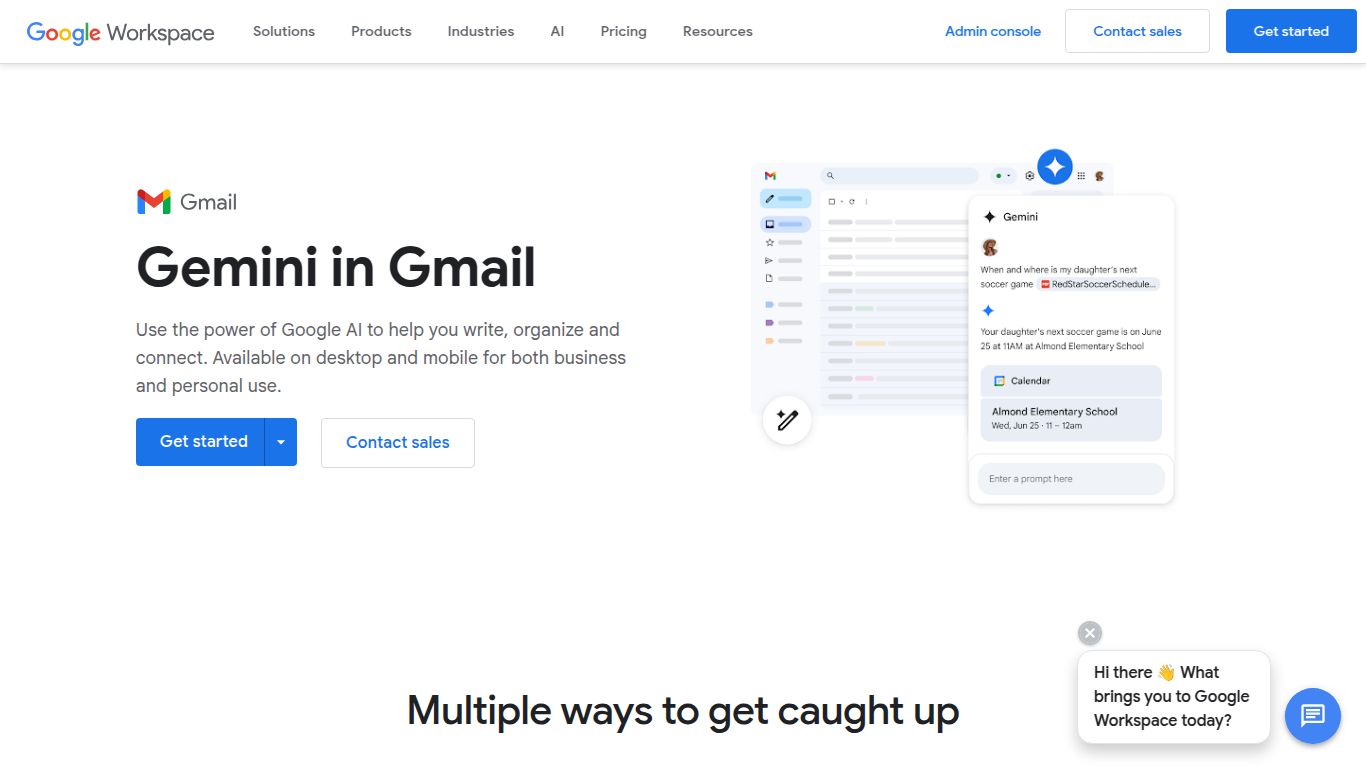
Task: Toggle the star icon in the Gmail sidebar
Action: (x=769, y=242)
